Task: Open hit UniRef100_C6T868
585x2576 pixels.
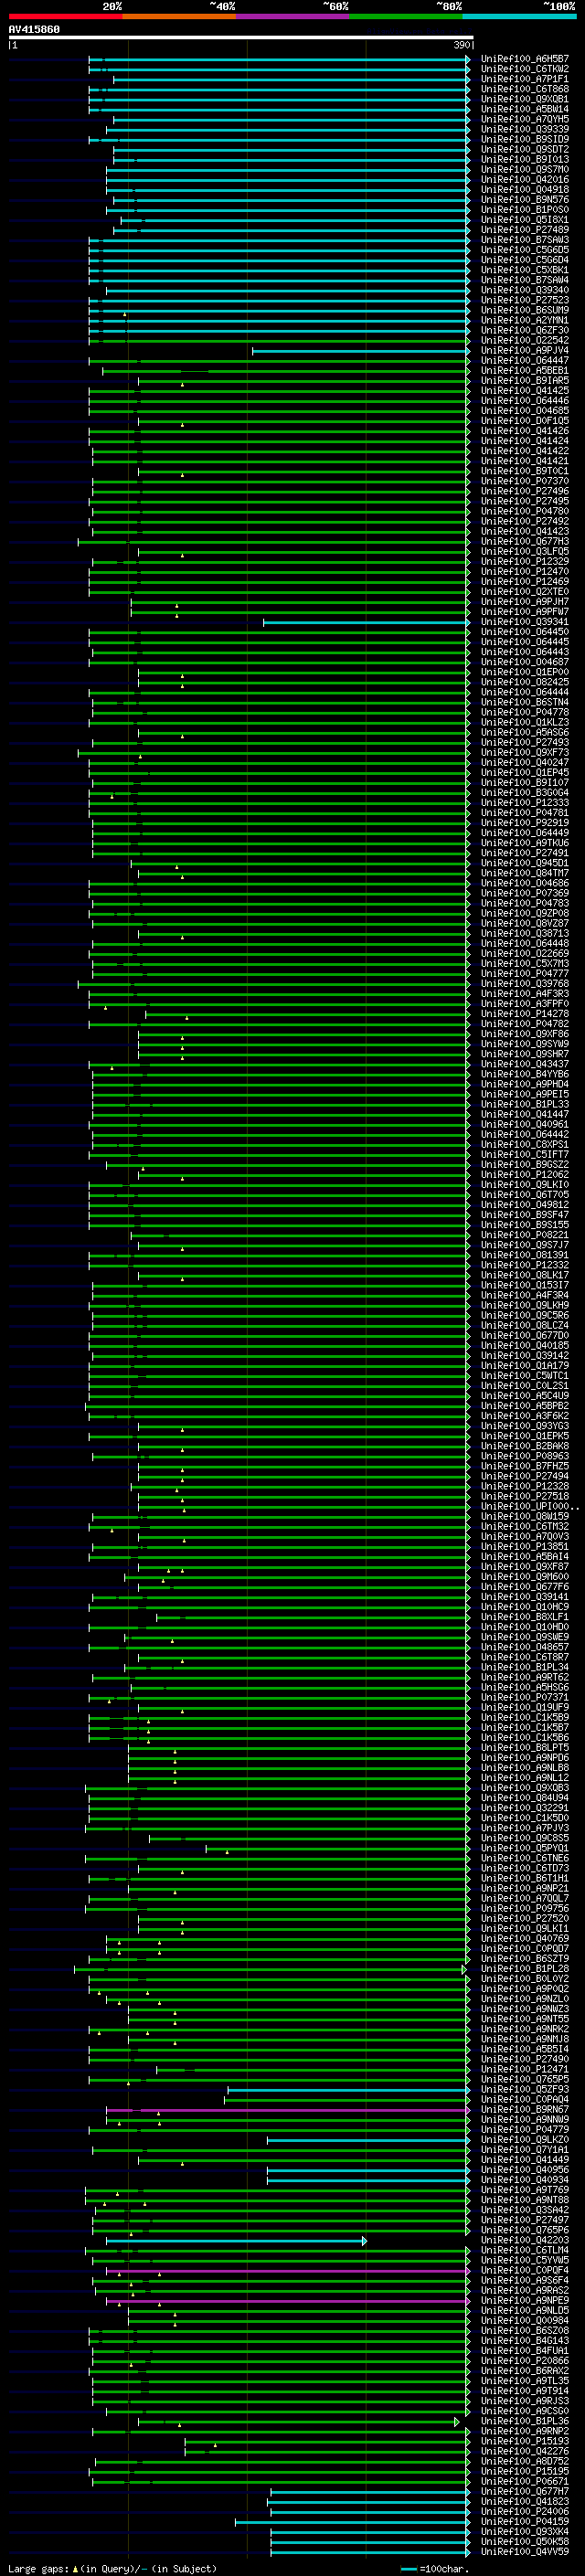Action: [x=525, y=89]
